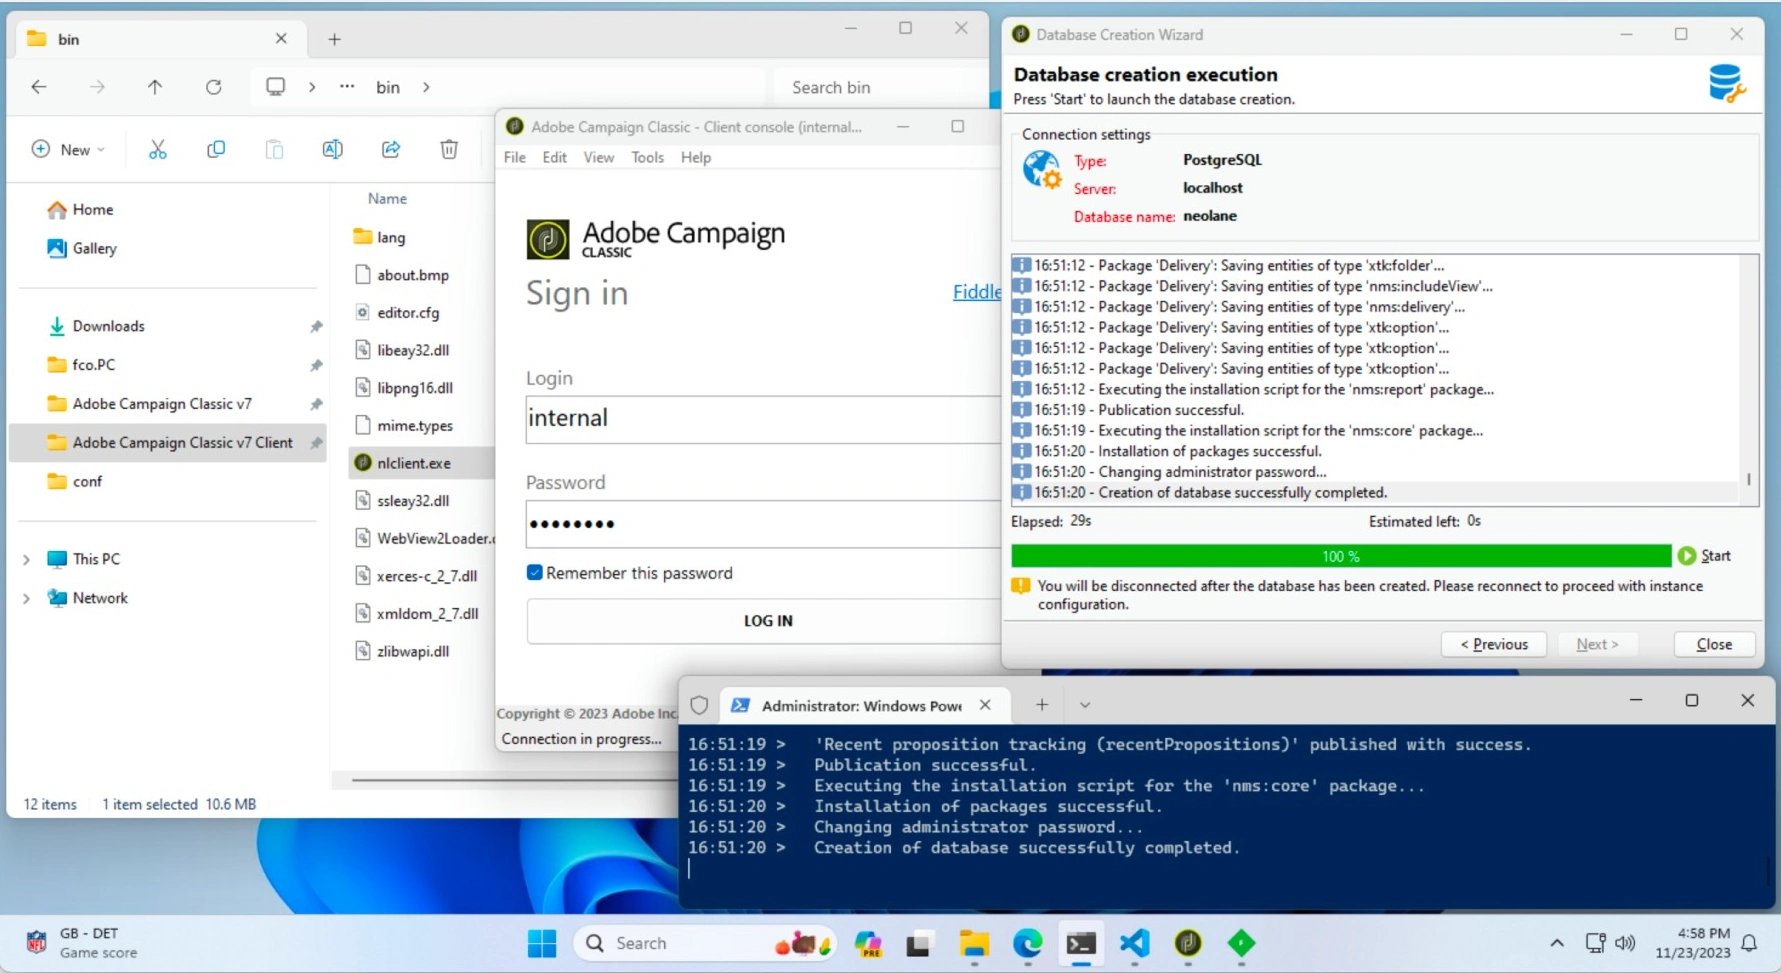Viewport: 1781px width, 973px height.
Task: Open the Windows Start menu
Action: (x=542, y=943)
